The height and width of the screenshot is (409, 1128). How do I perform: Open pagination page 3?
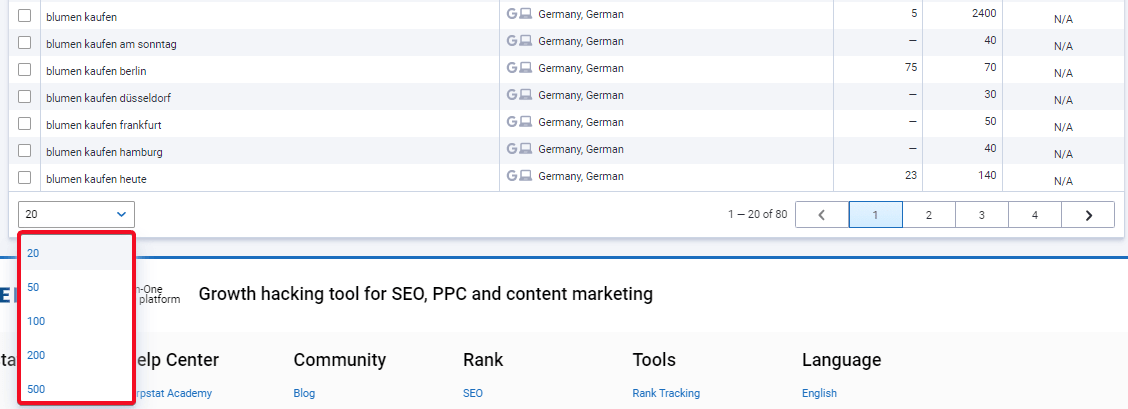tap(982, 214)
